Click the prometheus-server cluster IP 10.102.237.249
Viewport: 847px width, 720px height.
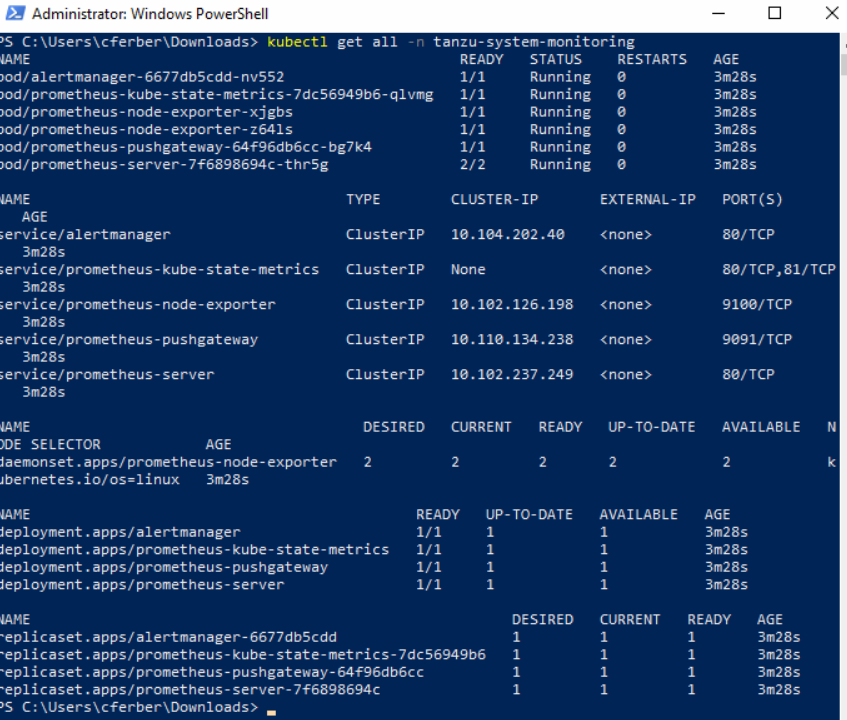[x=512, y=375]
